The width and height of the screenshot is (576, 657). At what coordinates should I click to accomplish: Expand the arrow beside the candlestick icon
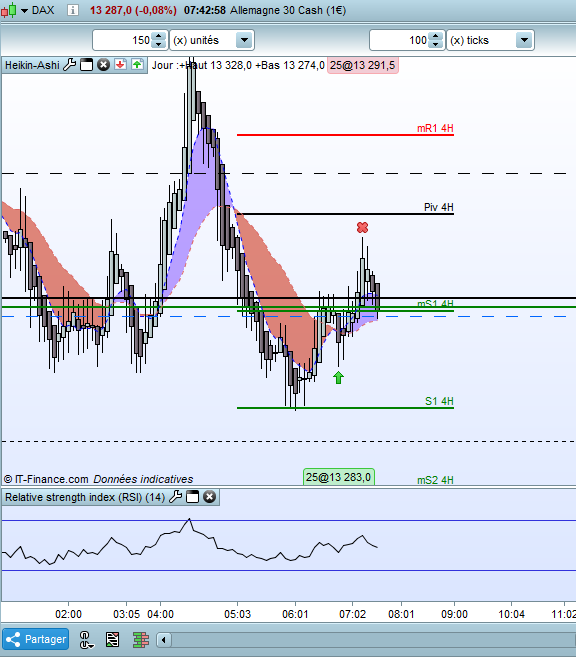pyautogui.click(x=24, y=11)
